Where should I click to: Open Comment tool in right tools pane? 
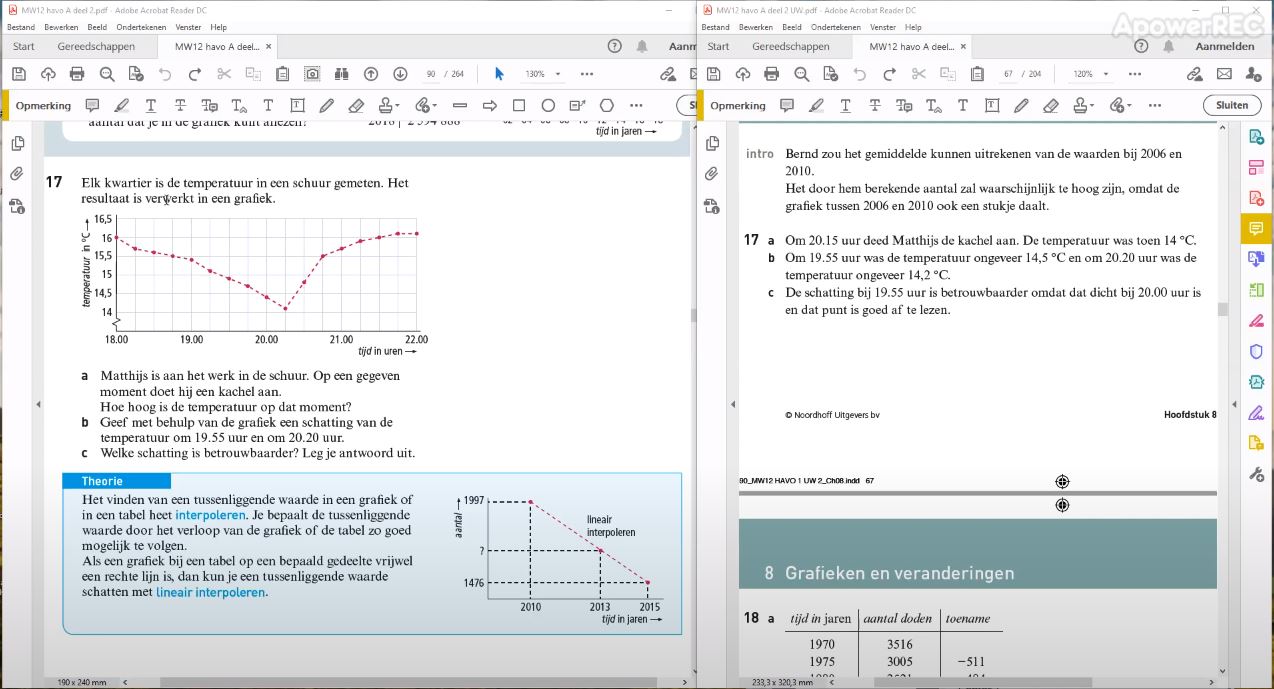pyautogui.click(x=1257, y=228)
